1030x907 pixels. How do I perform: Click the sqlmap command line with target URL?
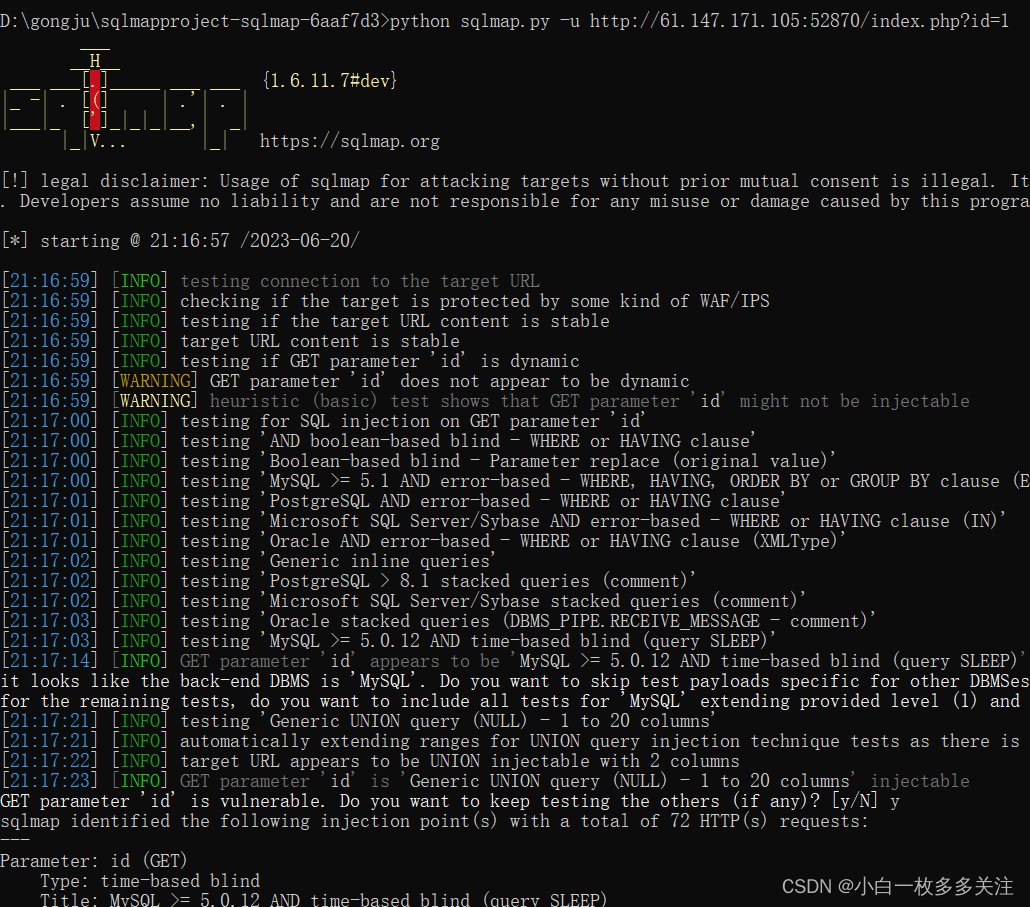pyautogui.click(x=504, y=21)
